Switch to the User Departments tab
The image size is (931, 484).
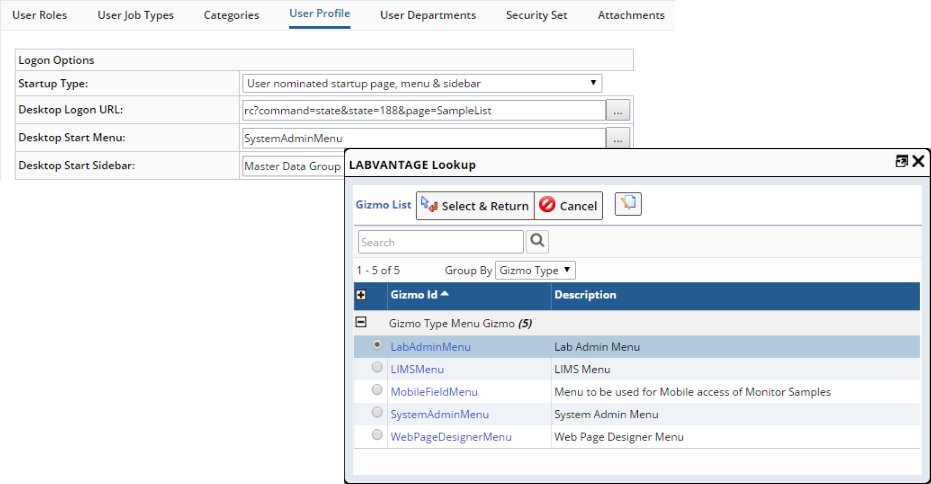[x=428, y=15]
